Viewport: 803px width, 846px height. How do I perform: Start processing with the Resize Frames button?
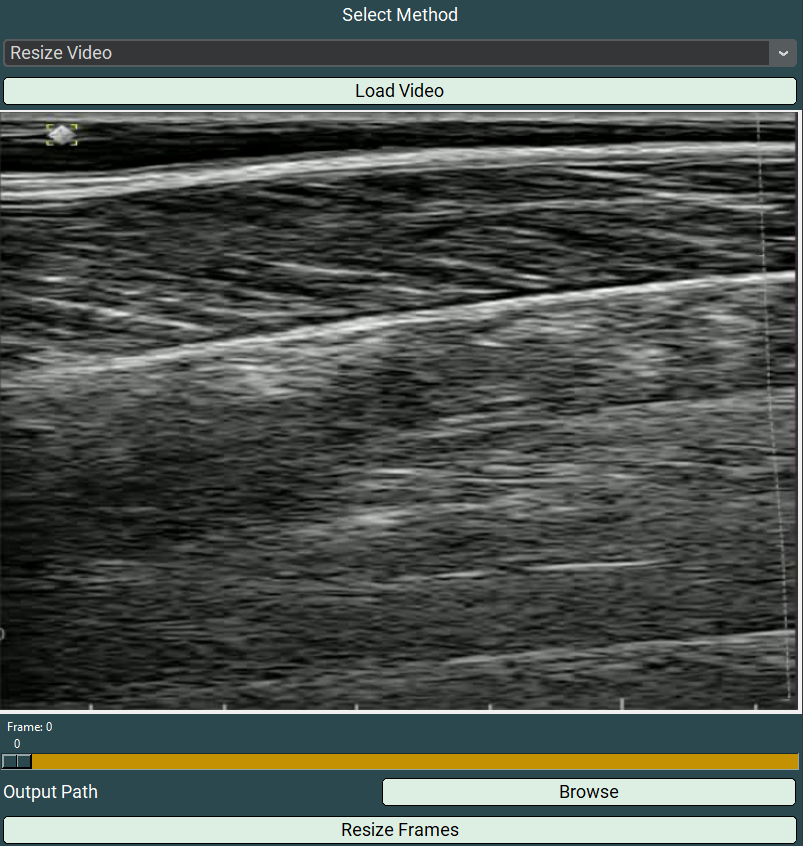(400, 830)
